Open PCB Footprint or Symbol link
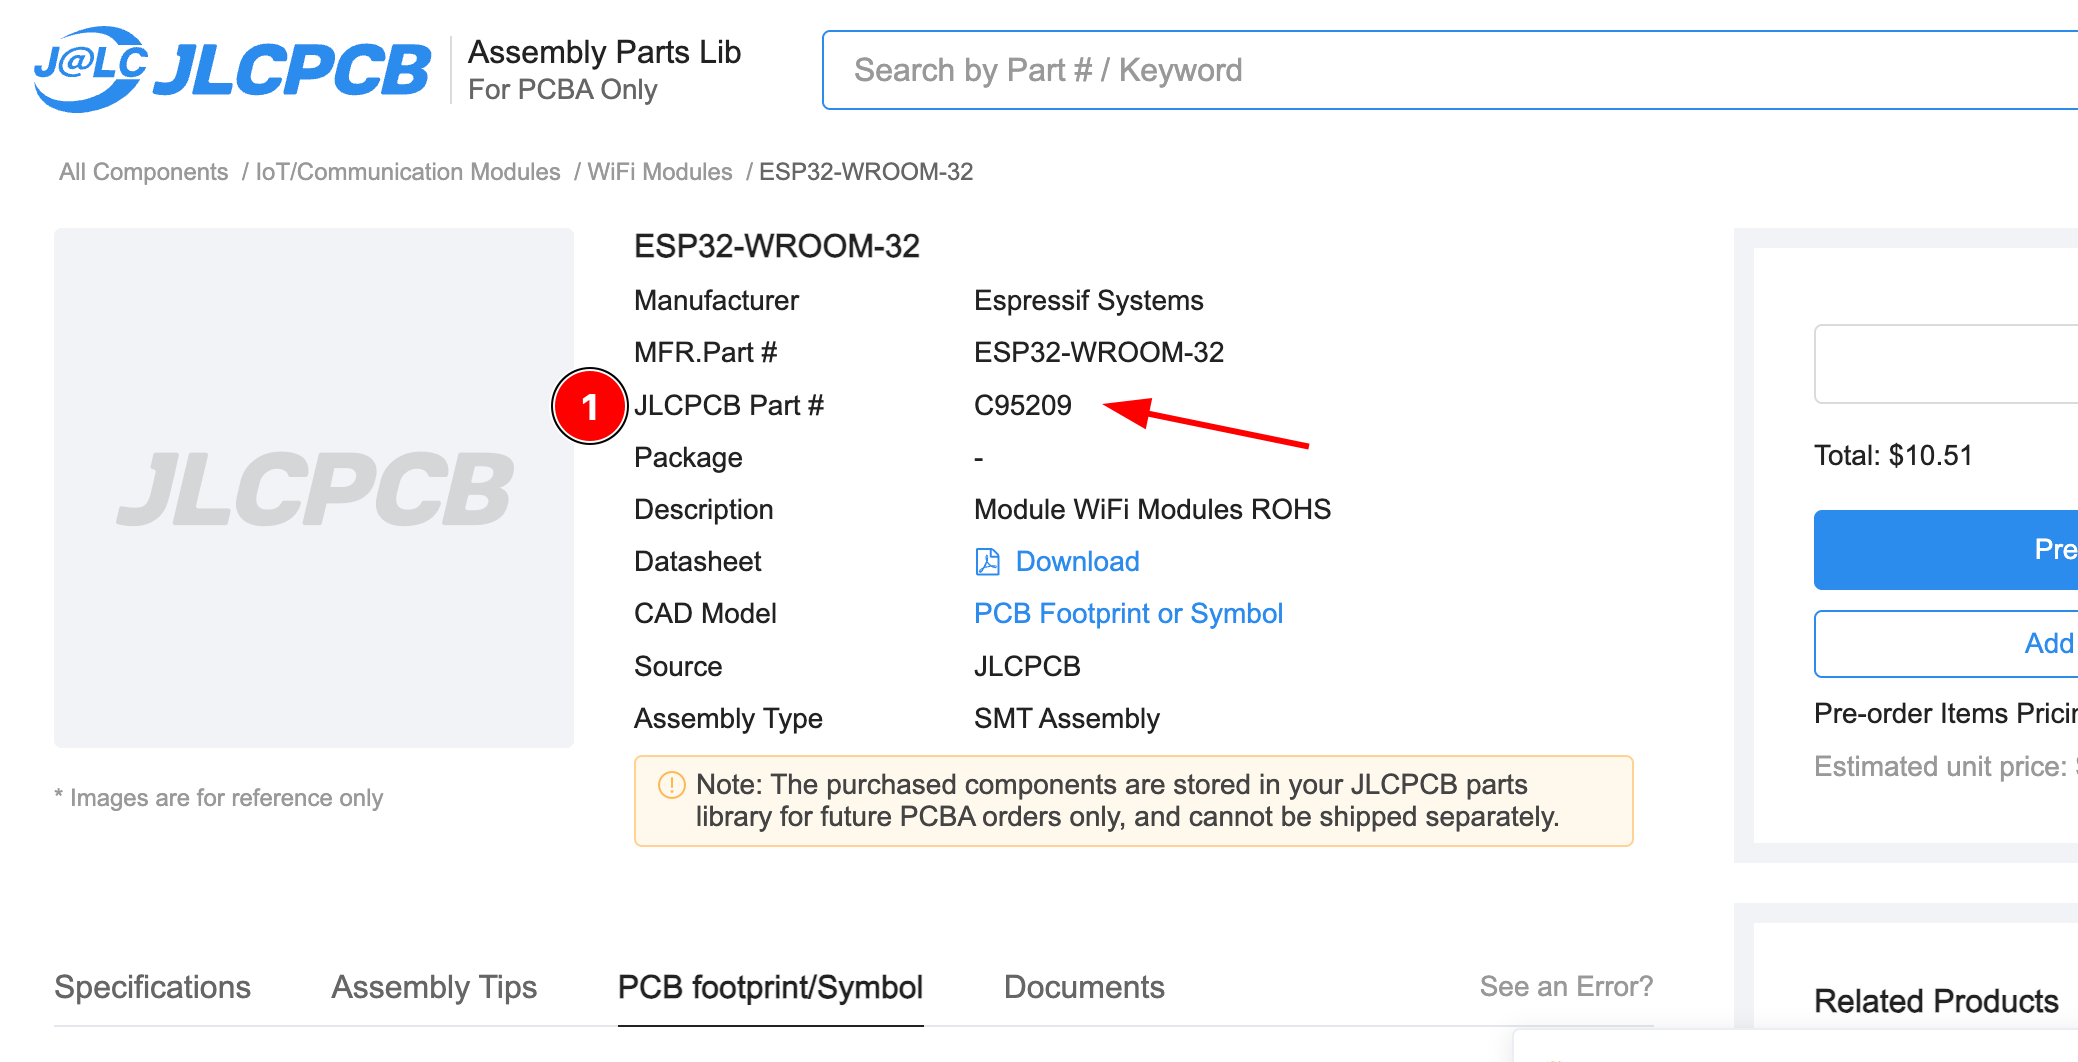This screenshot has width=2078, height=1062. [x=1128, y=614]
